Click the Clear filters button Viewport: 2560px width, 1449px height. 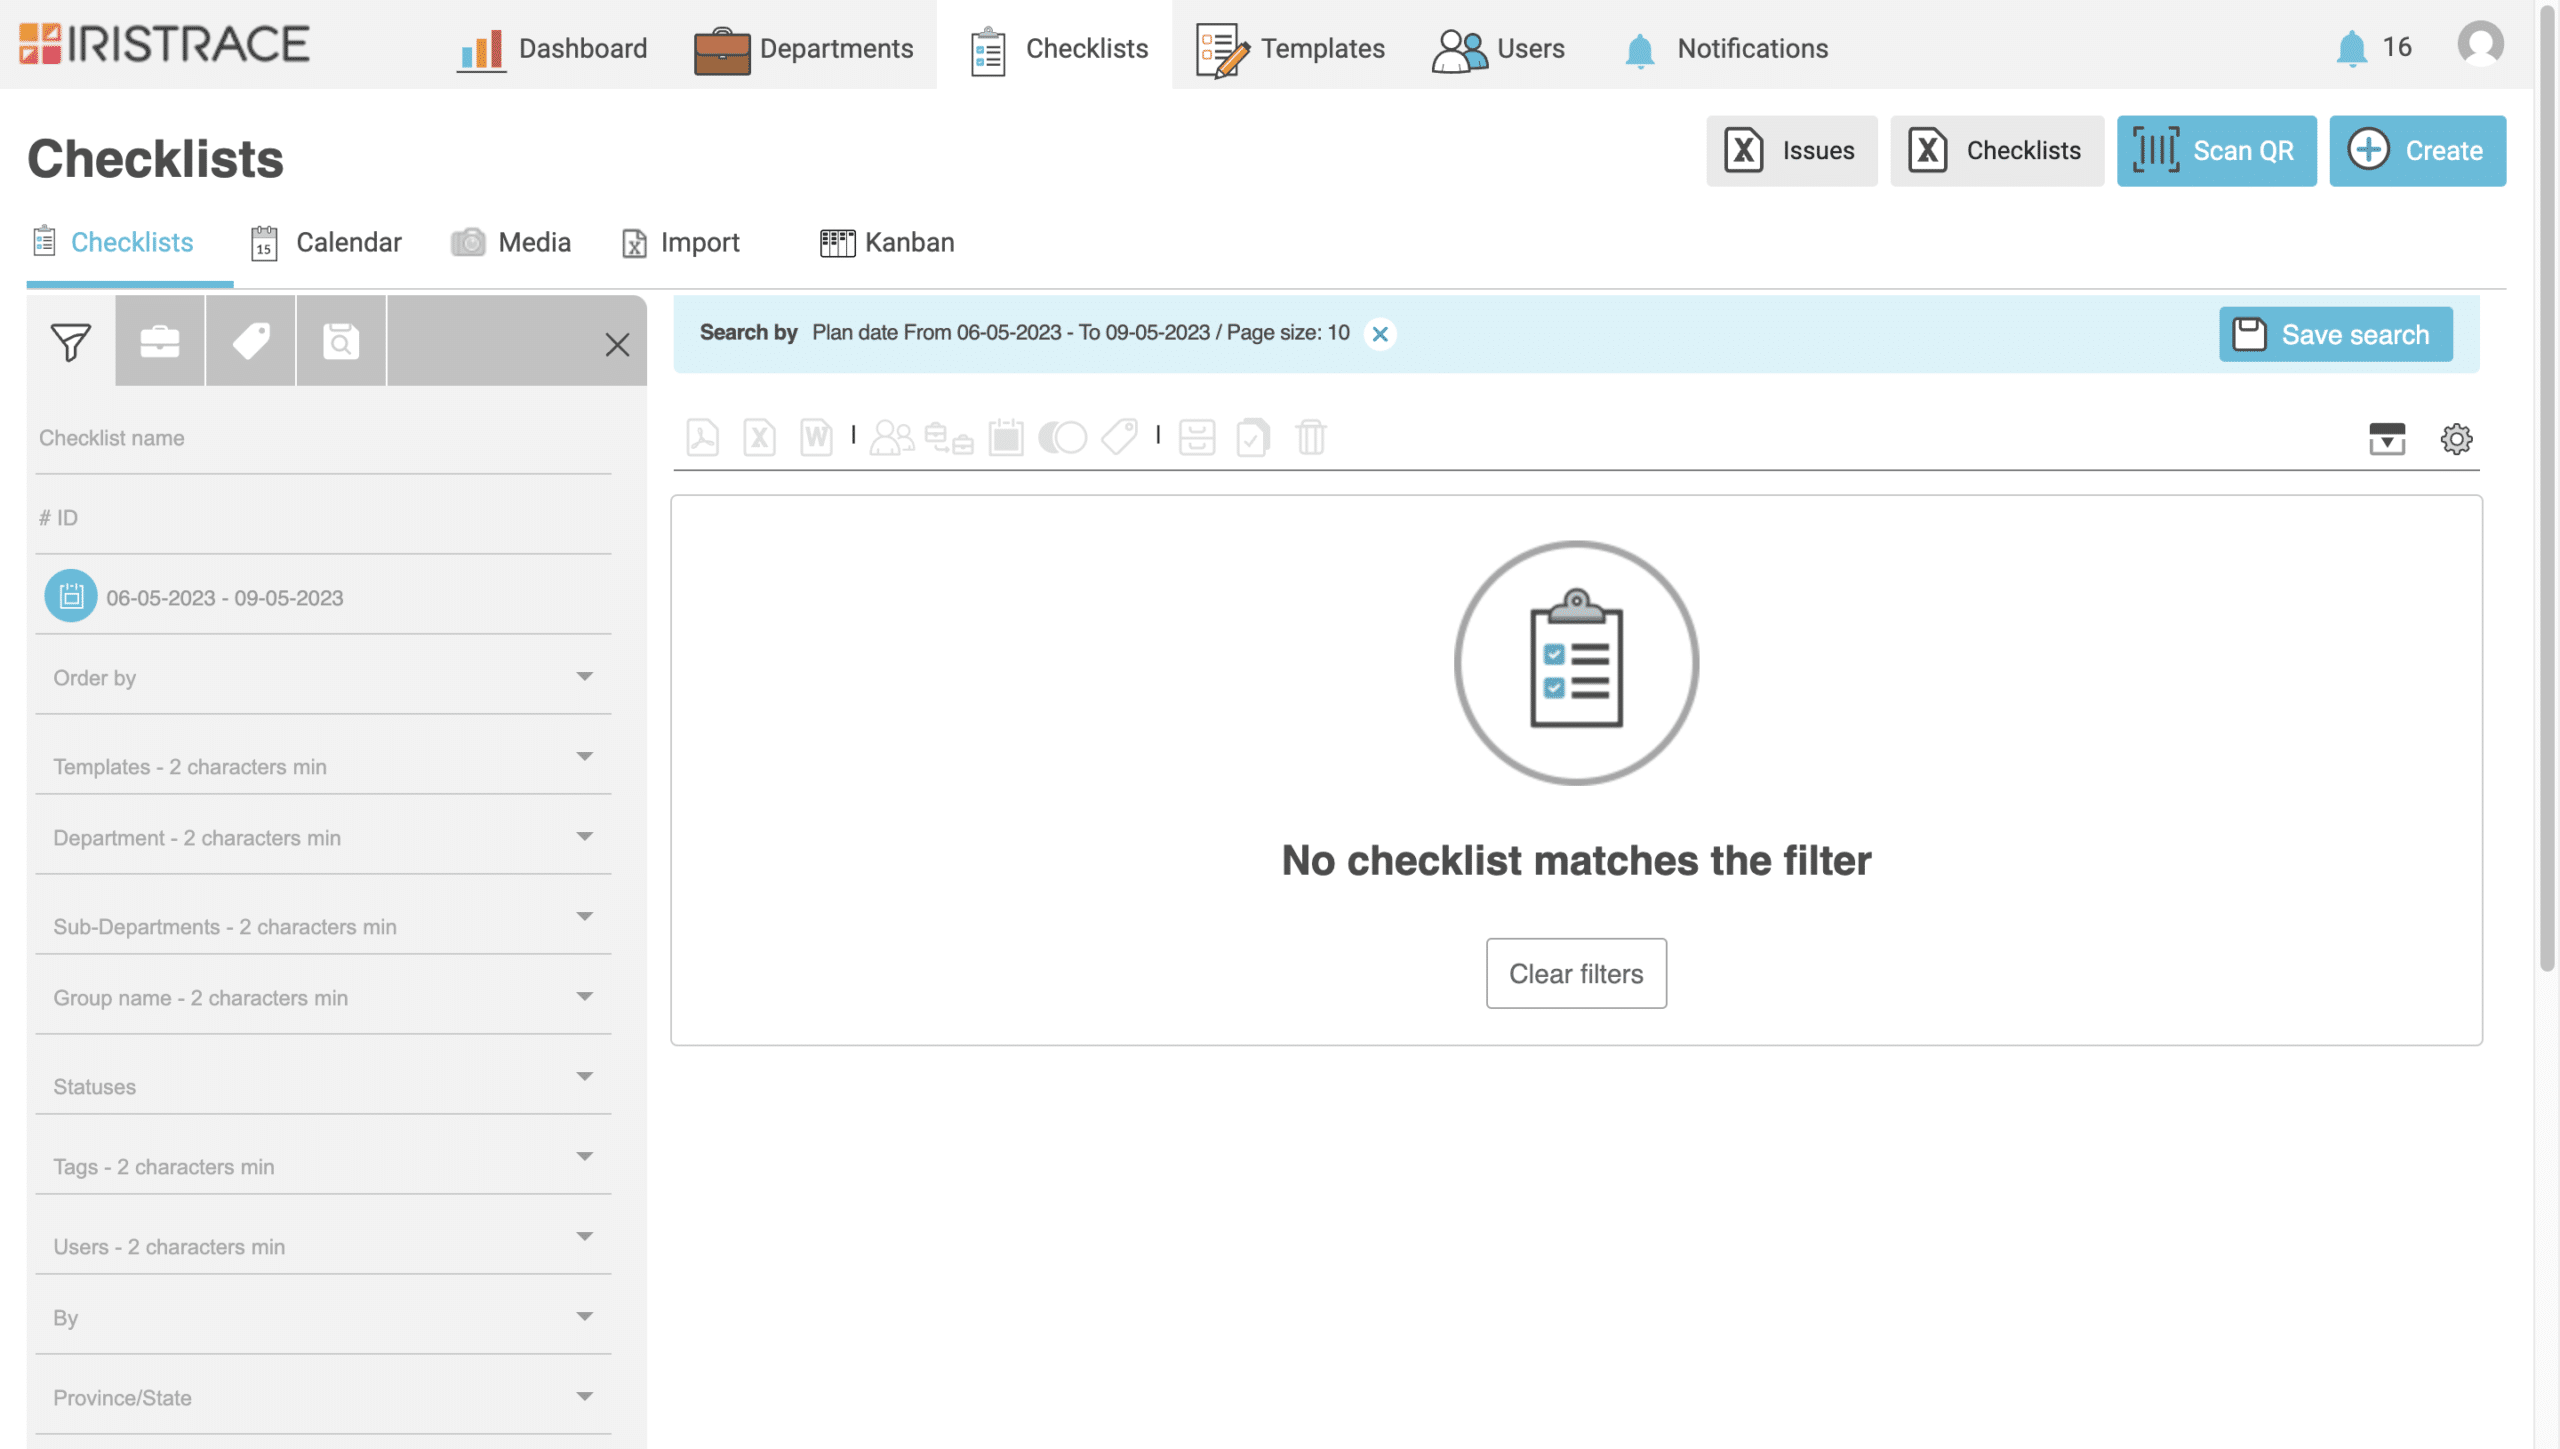tap(1575, 974)
